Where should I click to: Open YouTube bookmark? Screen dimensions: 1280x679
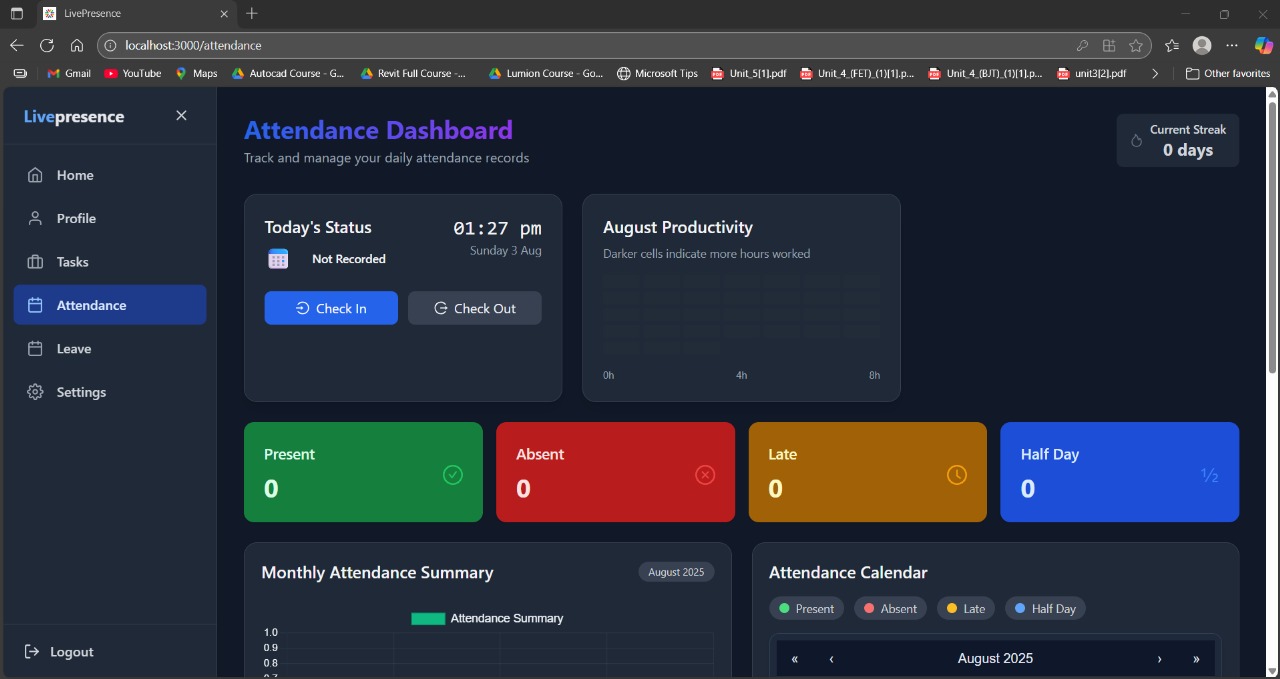click(133, 73)
